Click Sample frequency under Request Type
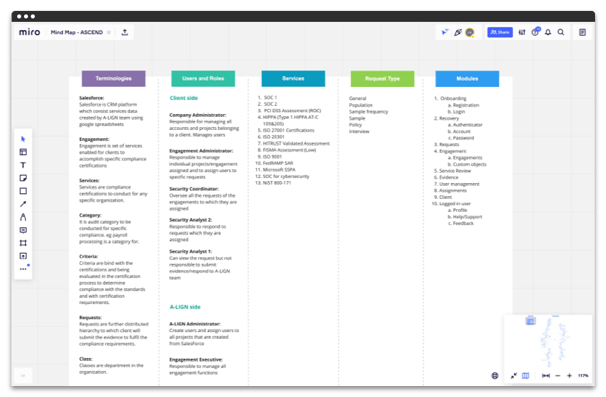 click(x=368, y=112)
